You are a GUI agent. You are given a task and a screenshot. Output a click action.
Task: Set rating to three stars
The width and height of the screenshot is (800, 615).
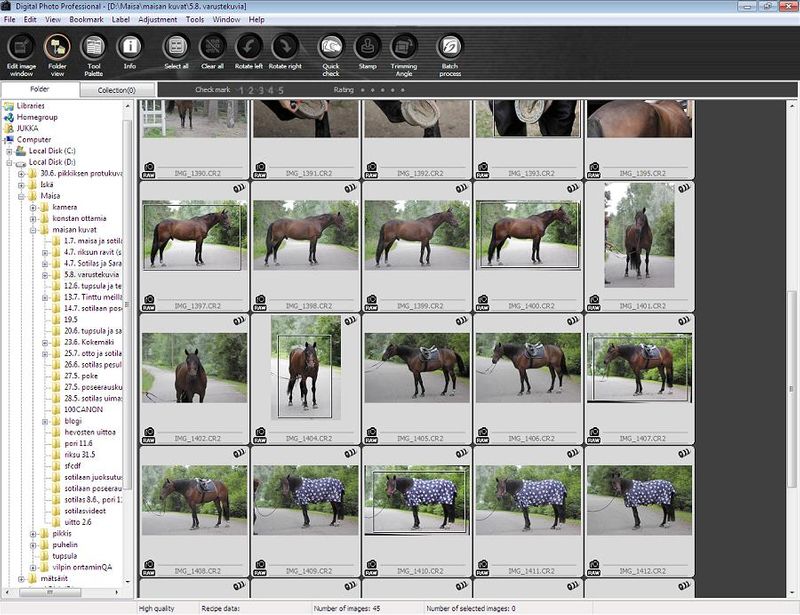[x=383, y=90]
